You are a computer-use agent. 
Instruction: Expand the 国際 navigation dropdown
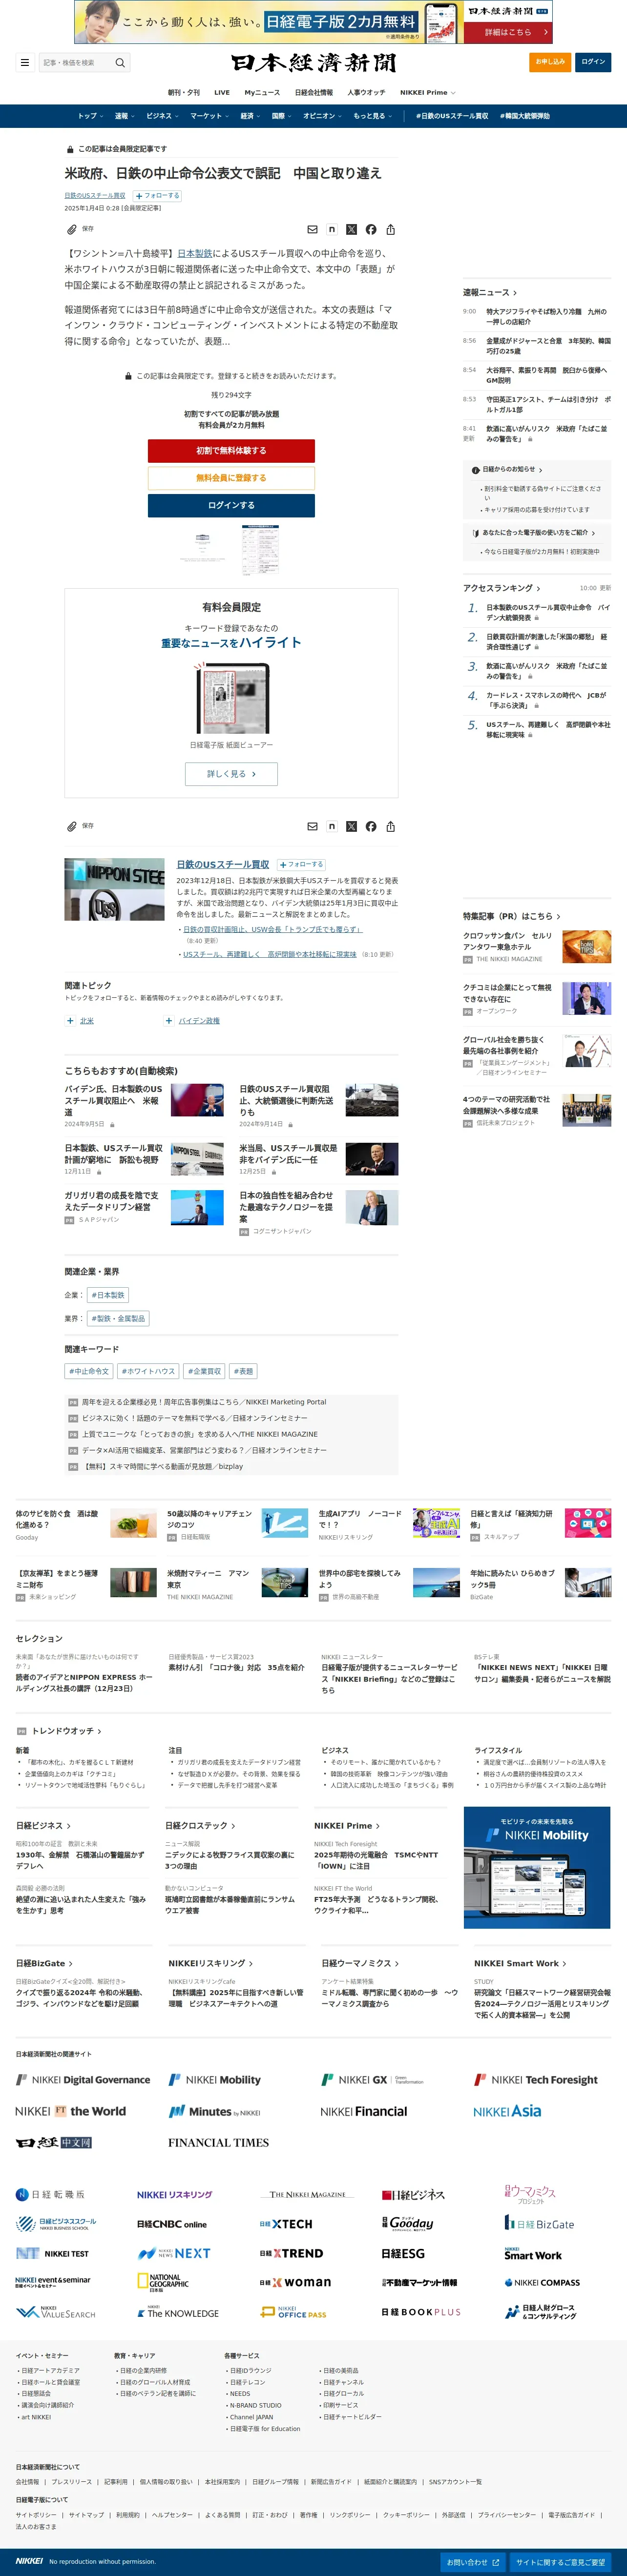(281, 116)
